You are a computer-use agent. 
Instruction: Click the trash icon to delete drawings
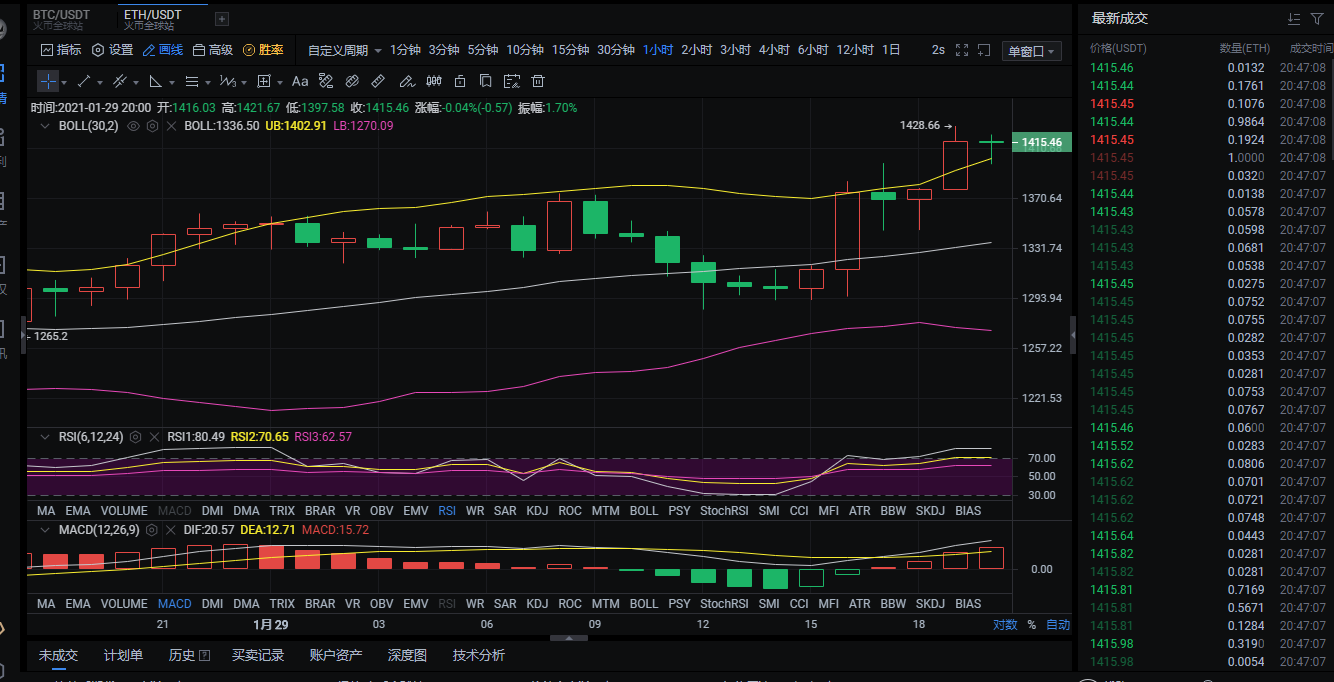point(538,81)
